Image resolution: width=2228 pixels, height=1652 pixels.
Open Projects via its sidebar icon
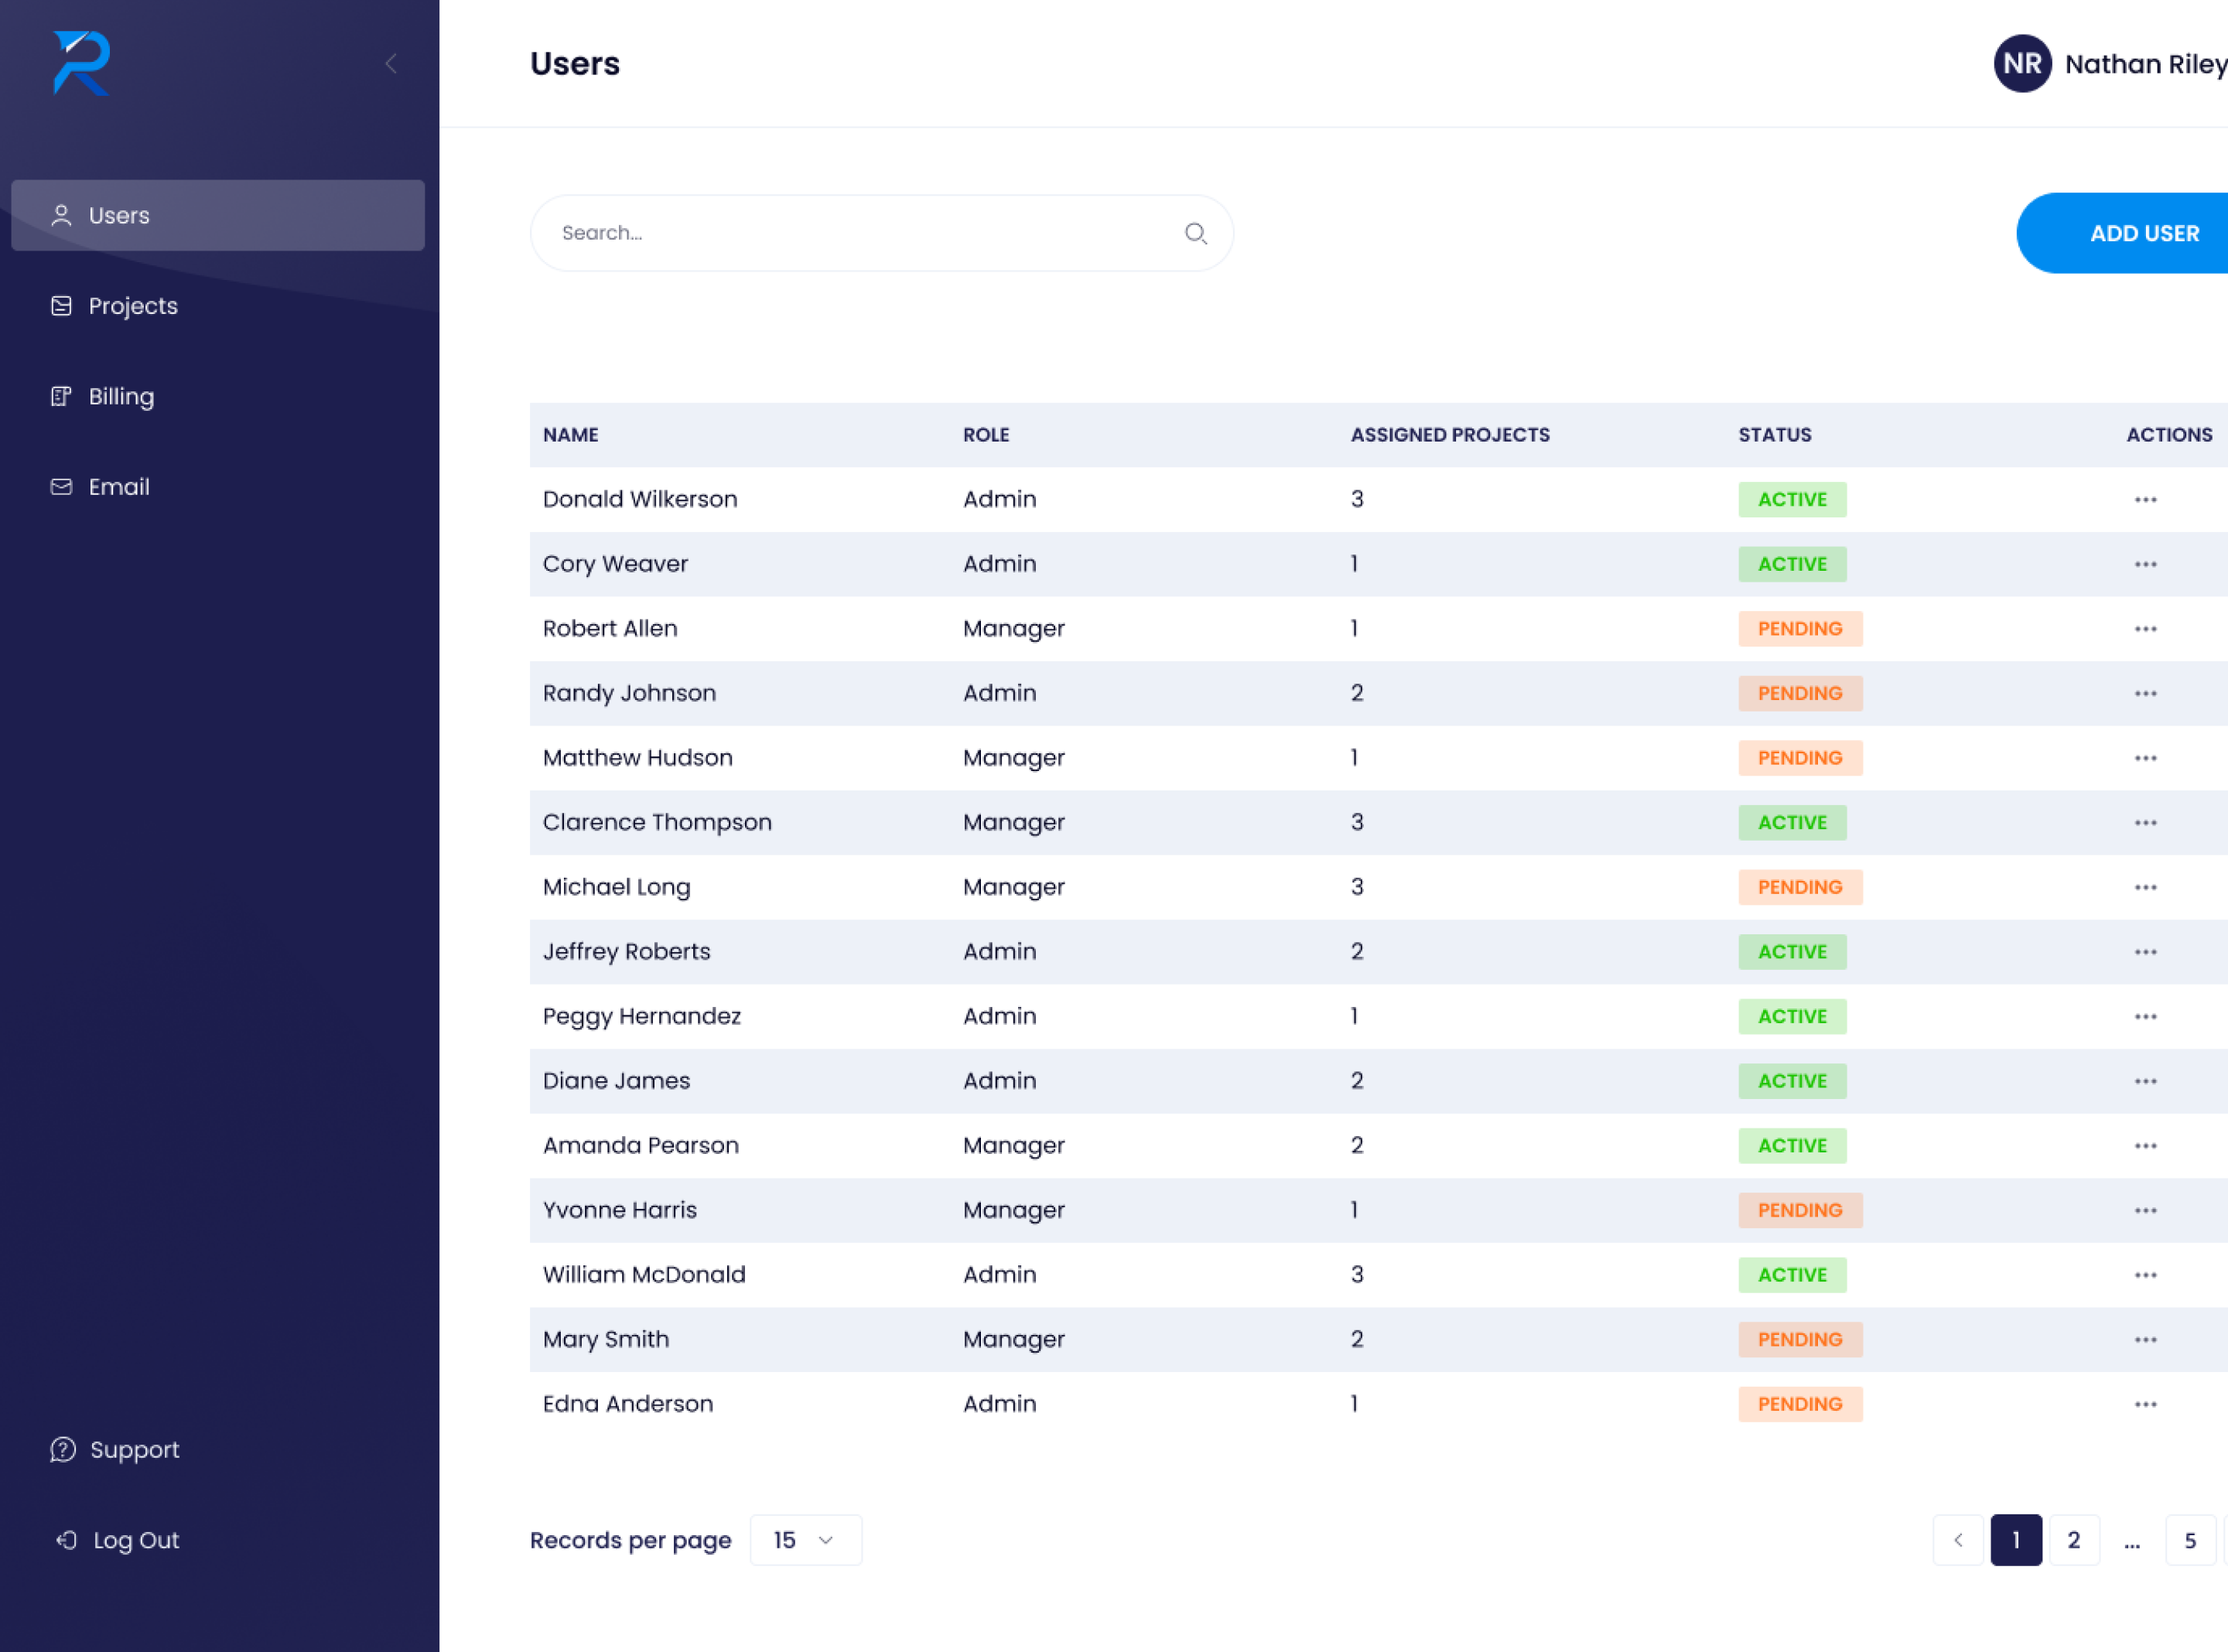60,306
